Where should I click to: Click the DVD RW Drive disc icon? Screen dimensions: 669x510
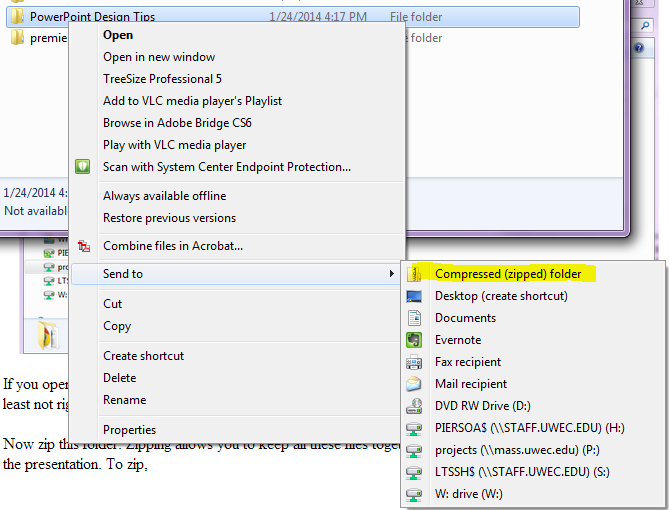tap(414, 406)
